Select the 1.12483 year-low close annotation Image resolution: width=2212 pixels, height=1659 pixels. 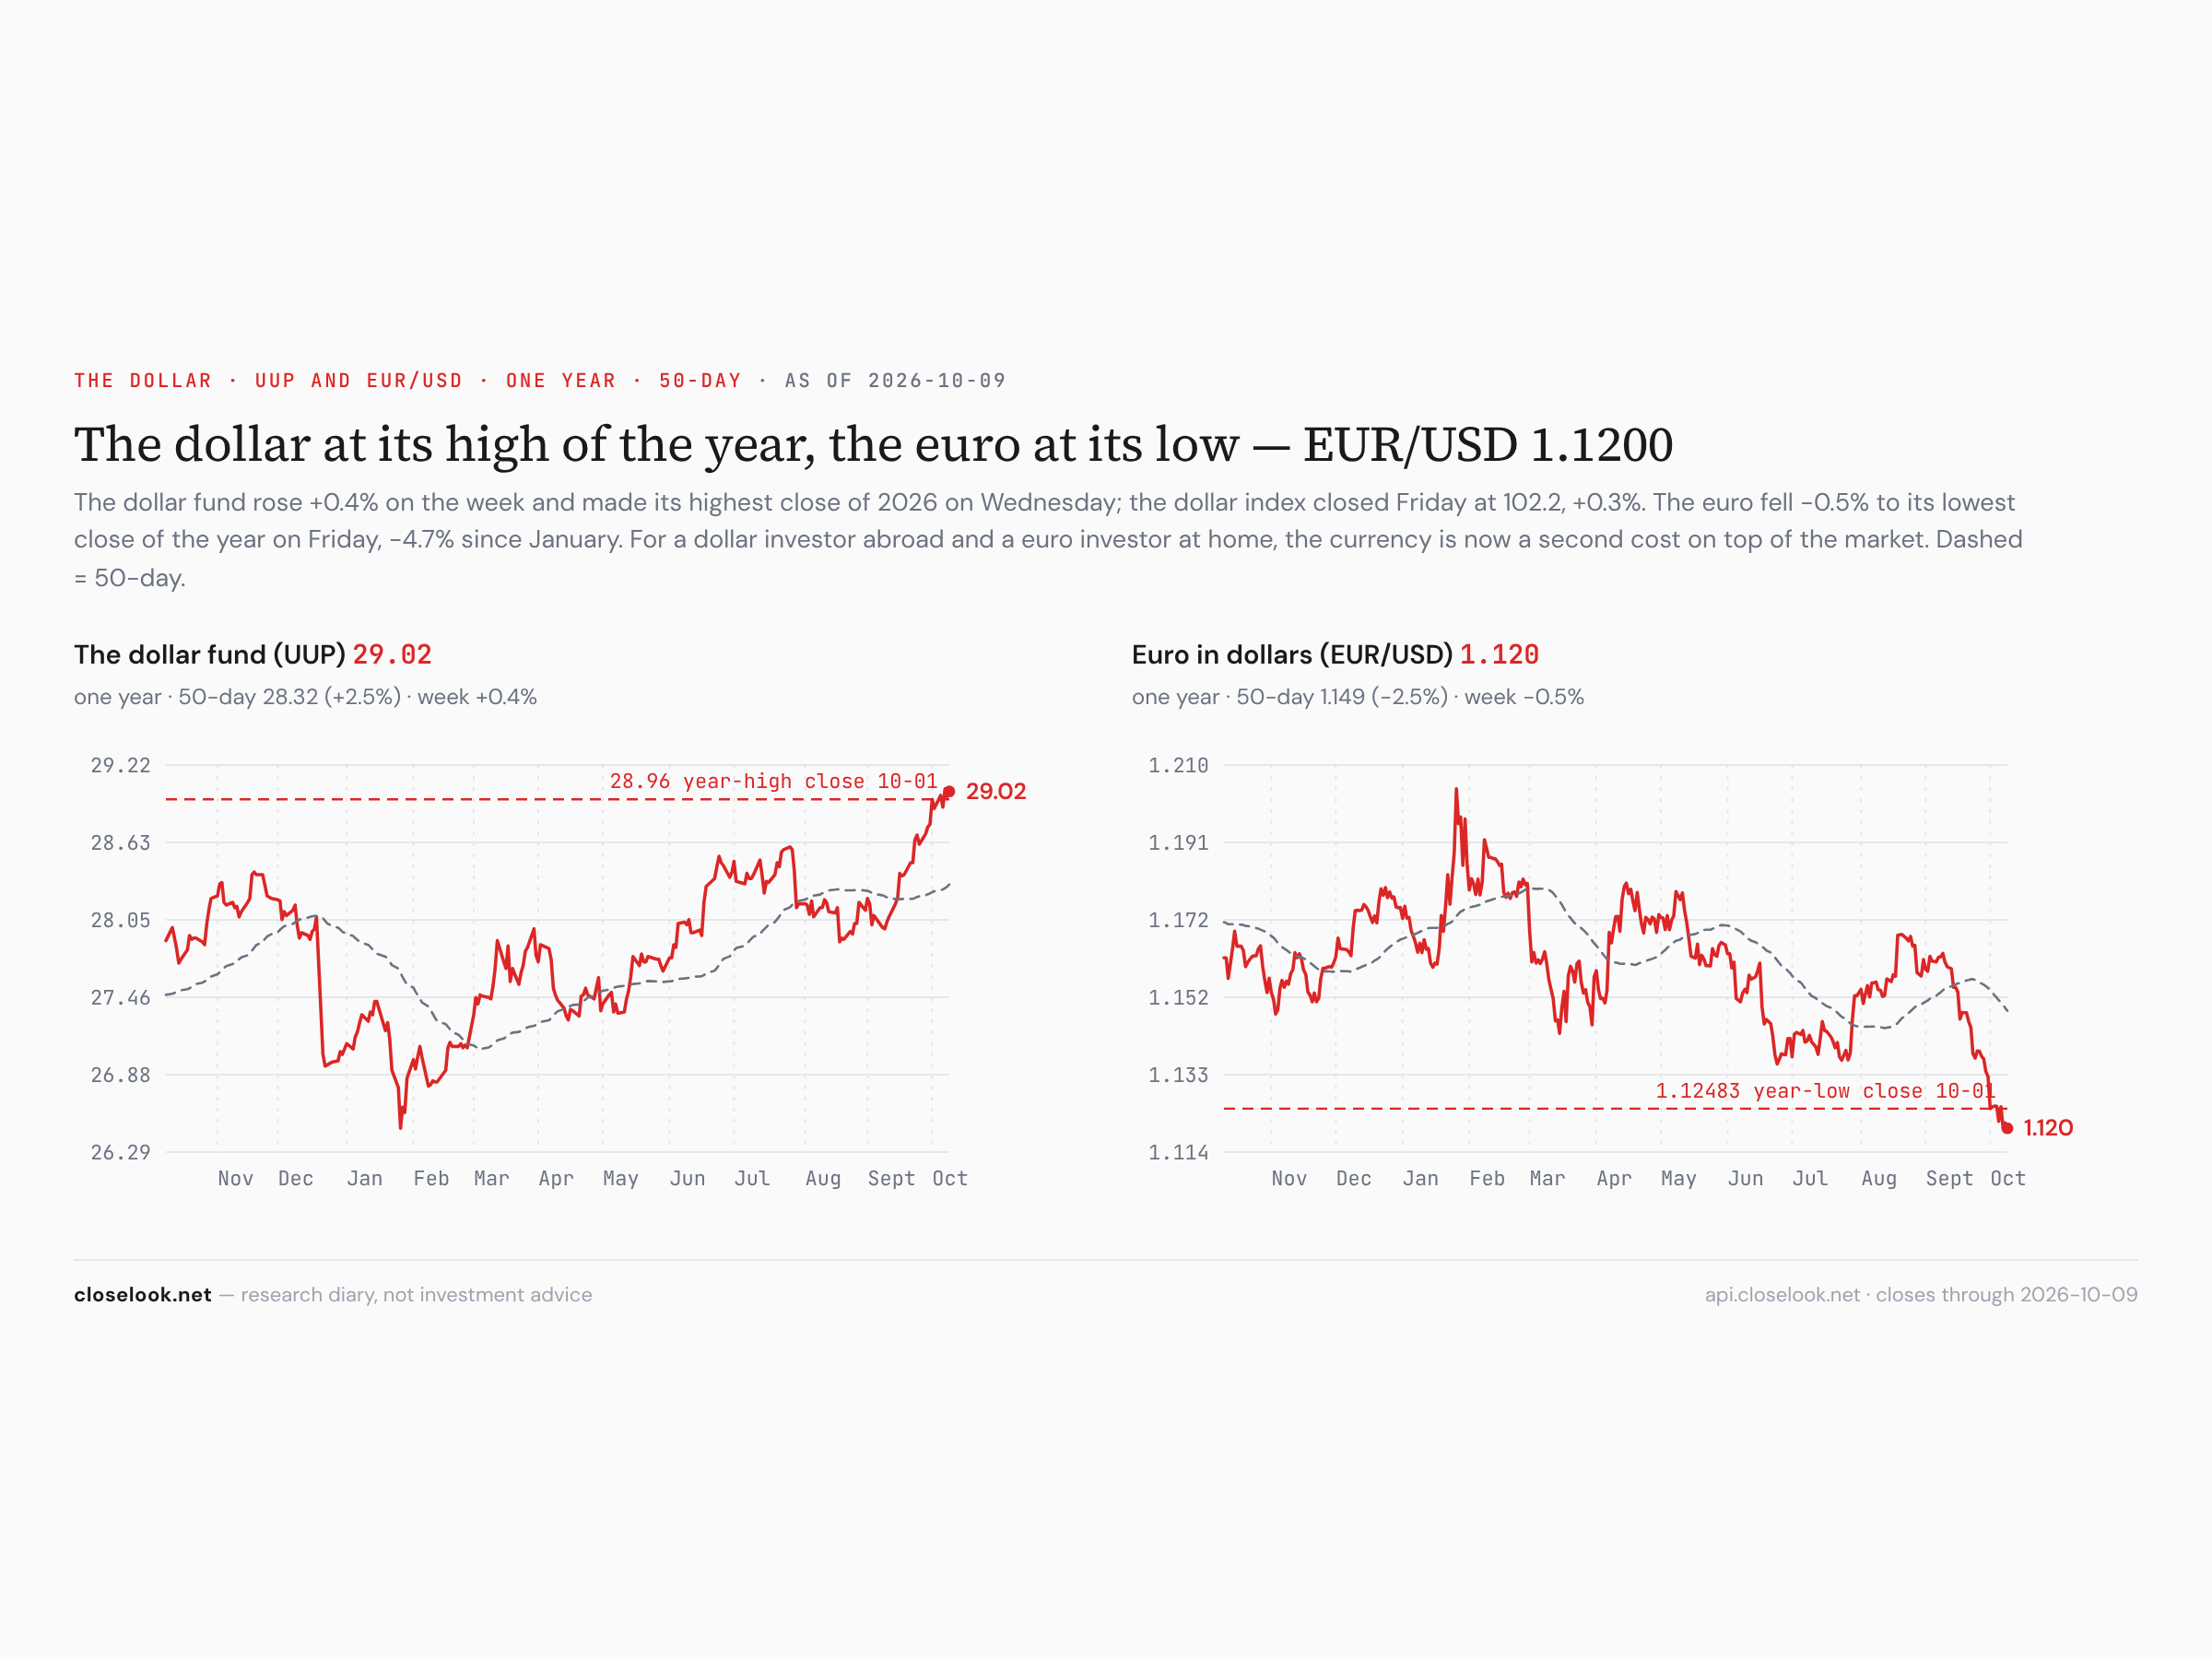point(1824,1091)
